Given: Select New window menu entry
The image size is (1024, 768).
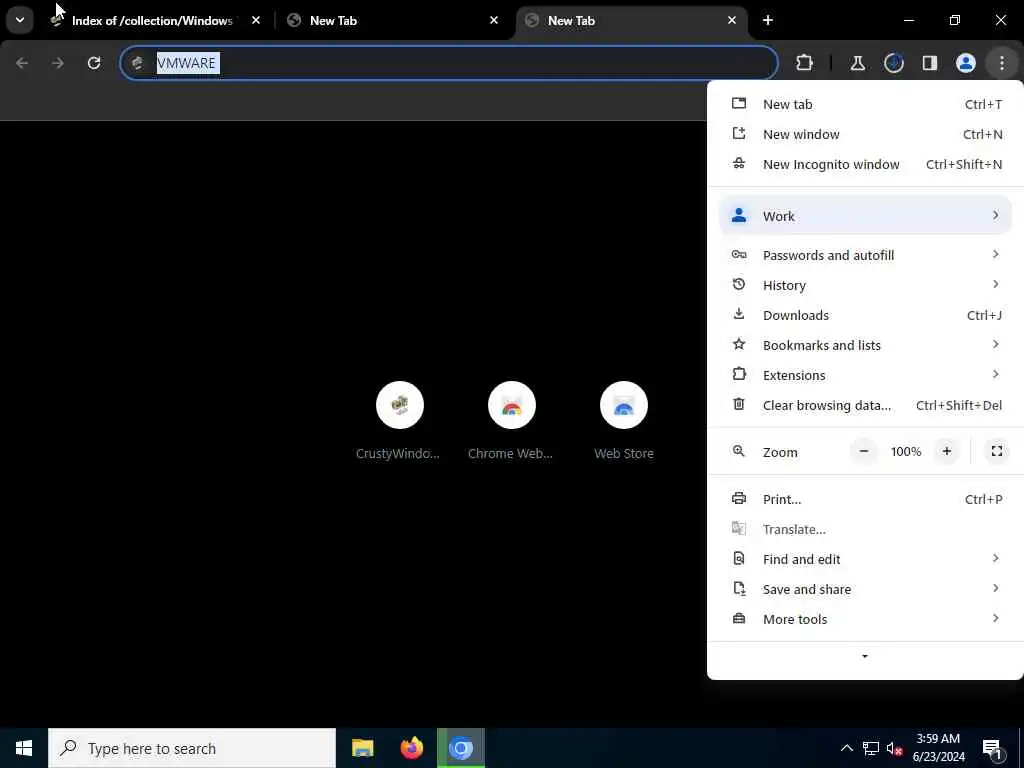Looking at the screenshot, I should click(865, 135).
